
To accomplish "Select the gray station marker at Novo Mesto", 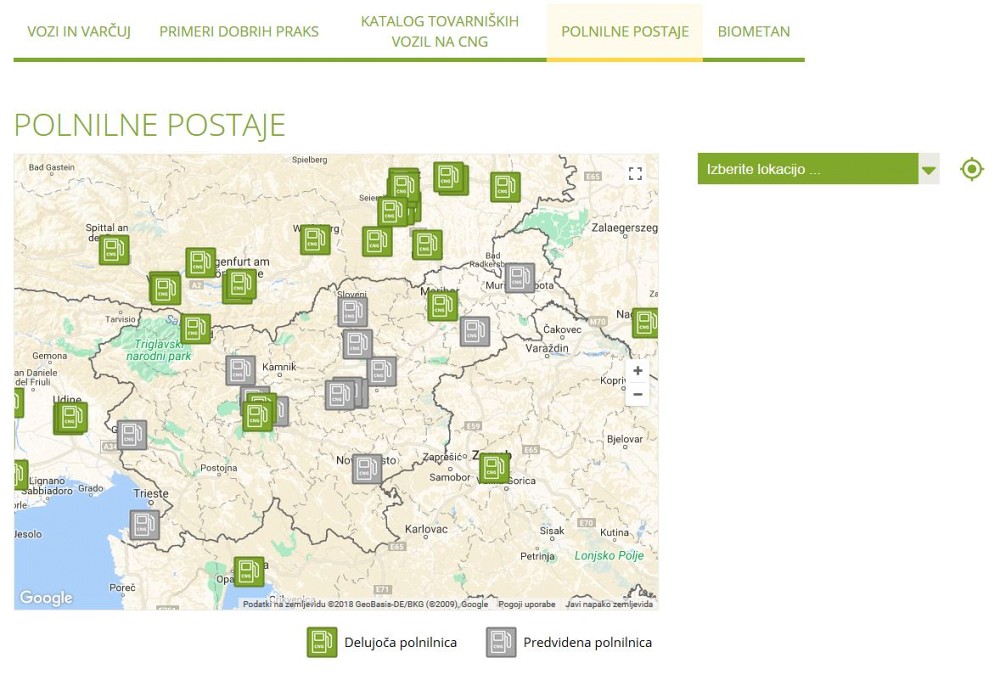I will click(367, 469).
